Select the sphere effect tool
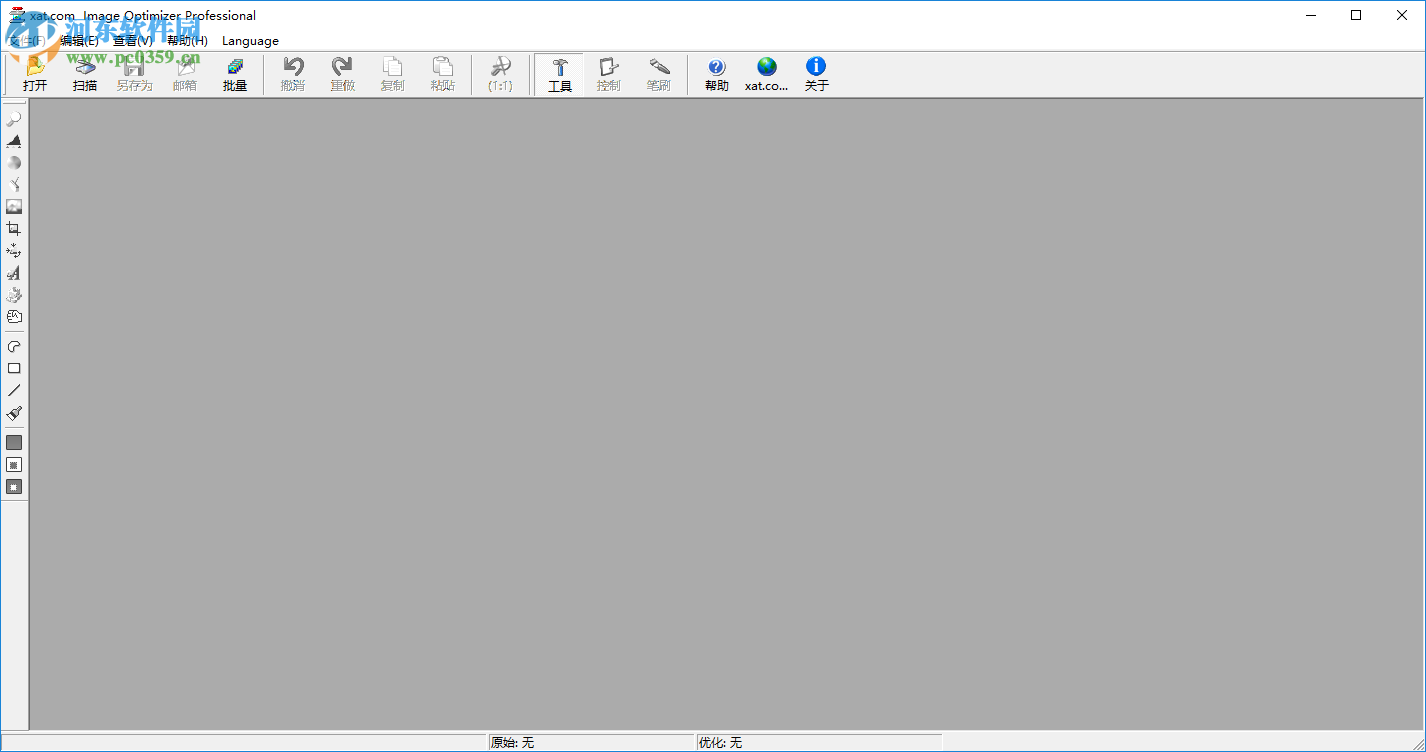Screen dimensions: 1426x752 [x=14, y=162]
